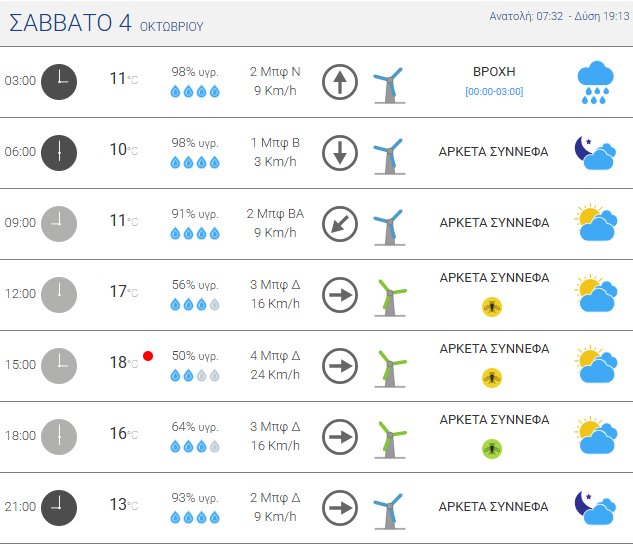Click the diagonal wind arrow at 09:00
The height and width of the screenshot is (544, 633).
[x=340, y=223]
